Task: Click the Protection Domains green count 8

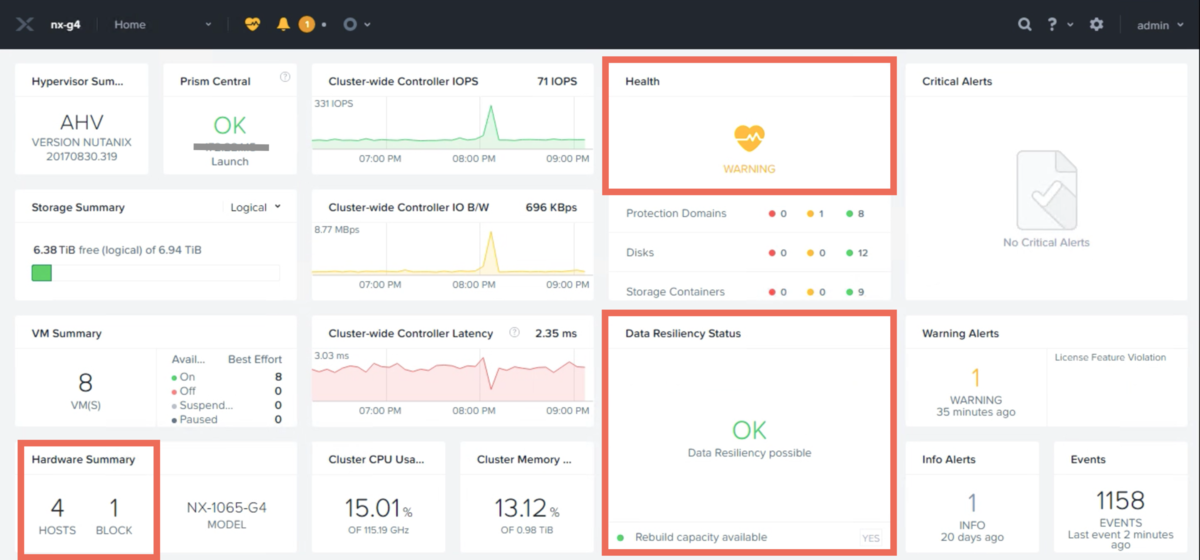Action: pos(853,213)
